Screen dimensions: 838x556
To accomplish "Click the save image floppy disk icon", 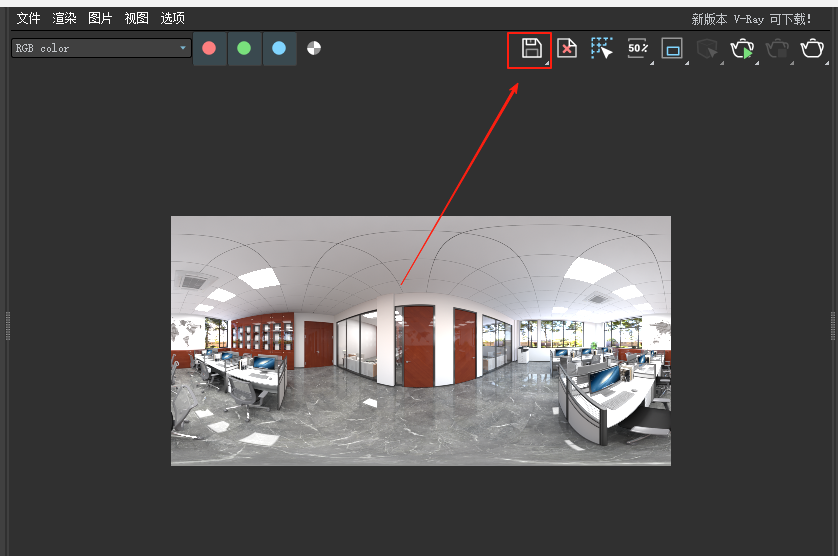I will pos(531,49).
